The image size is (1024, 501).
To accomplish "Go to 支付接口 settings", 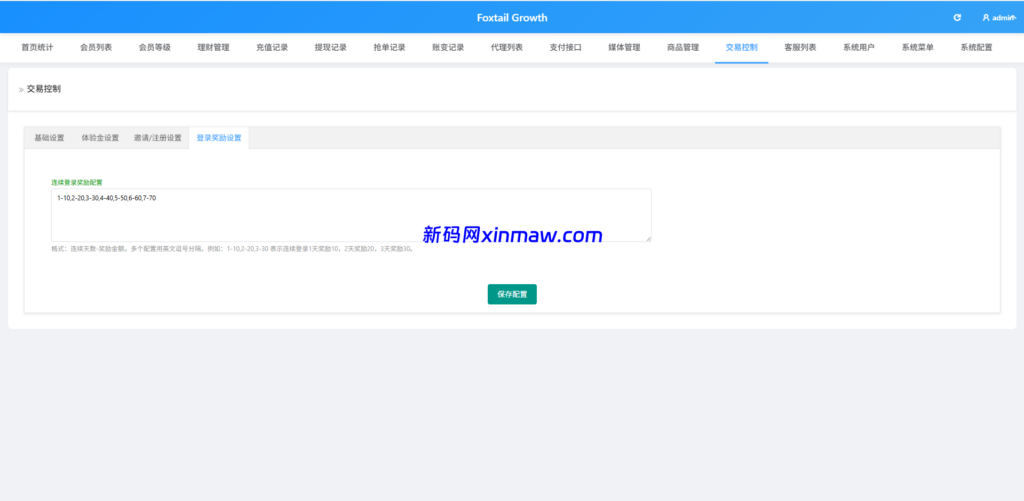I will pos(565,48).
